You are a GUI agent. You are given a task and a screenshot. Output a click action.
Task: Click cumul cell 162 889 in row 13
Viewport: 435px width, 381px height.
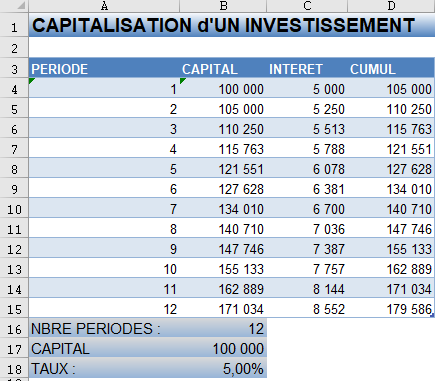[391, 269]
